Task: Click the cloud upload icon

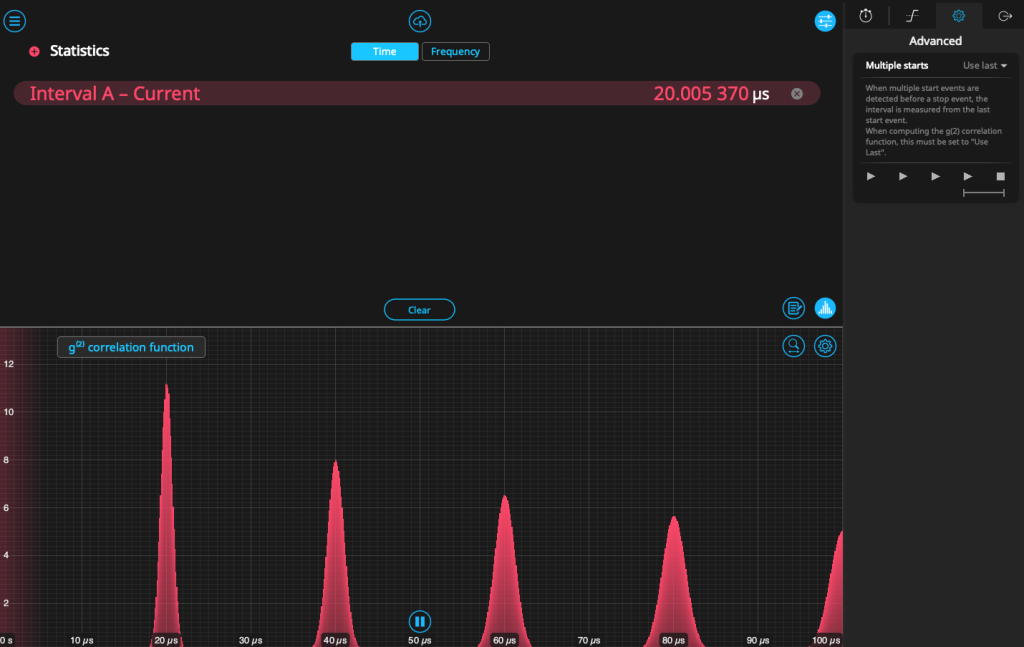Action: [420, 21]
